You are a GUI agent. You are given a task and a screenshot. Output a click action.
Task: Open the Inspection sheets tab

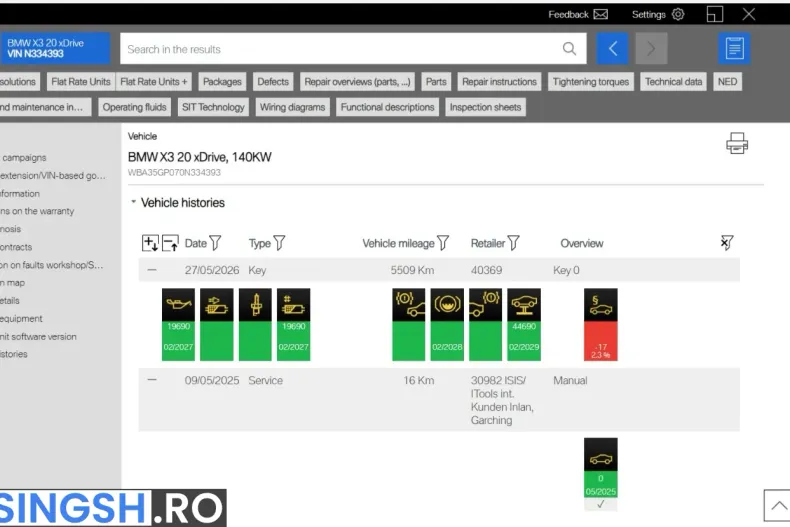tap(485, 107)
